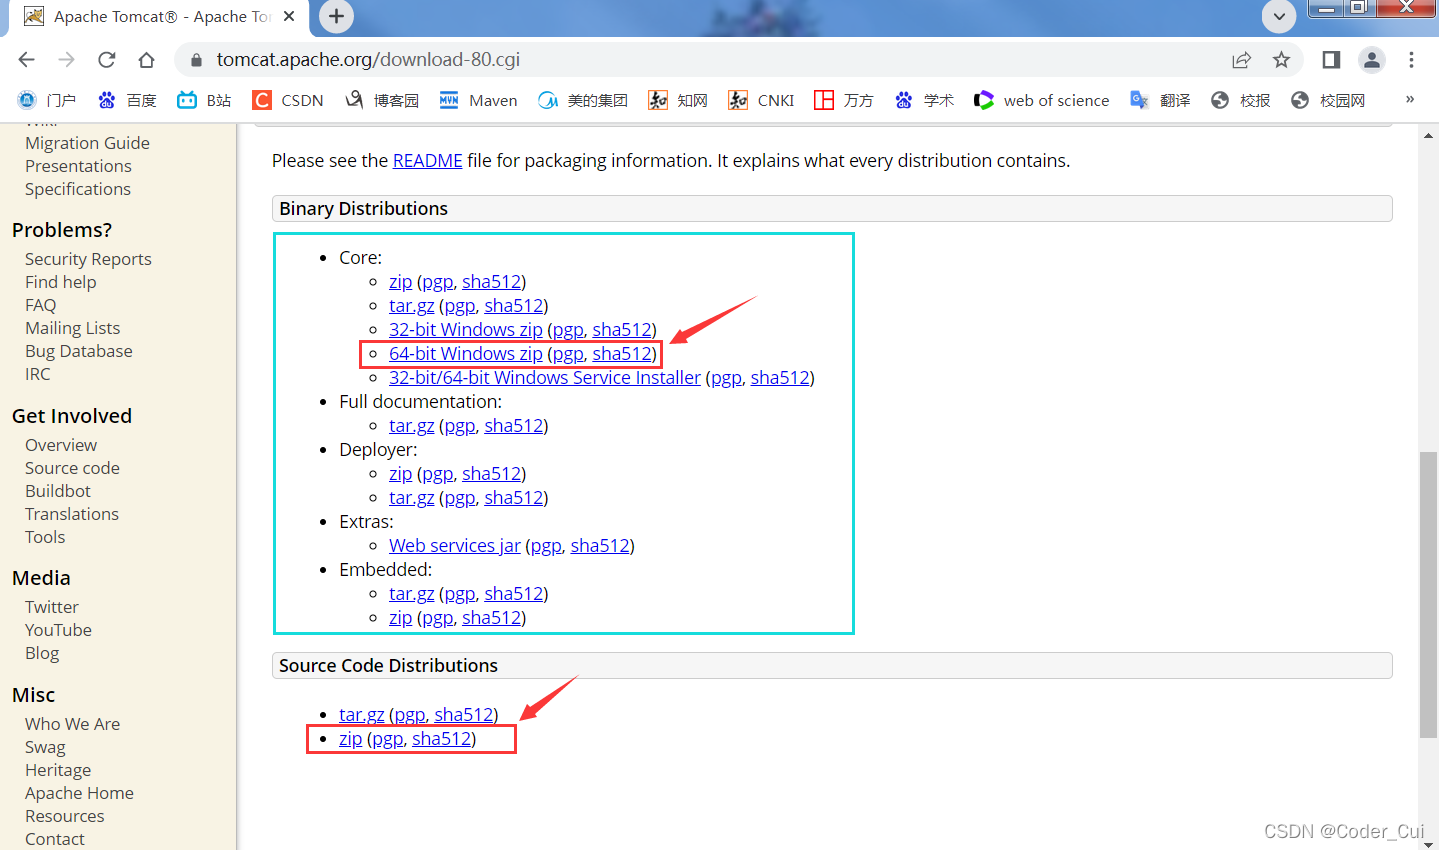Open the B站 bookmark
The image size is (1439, 850).
[204, 100]
